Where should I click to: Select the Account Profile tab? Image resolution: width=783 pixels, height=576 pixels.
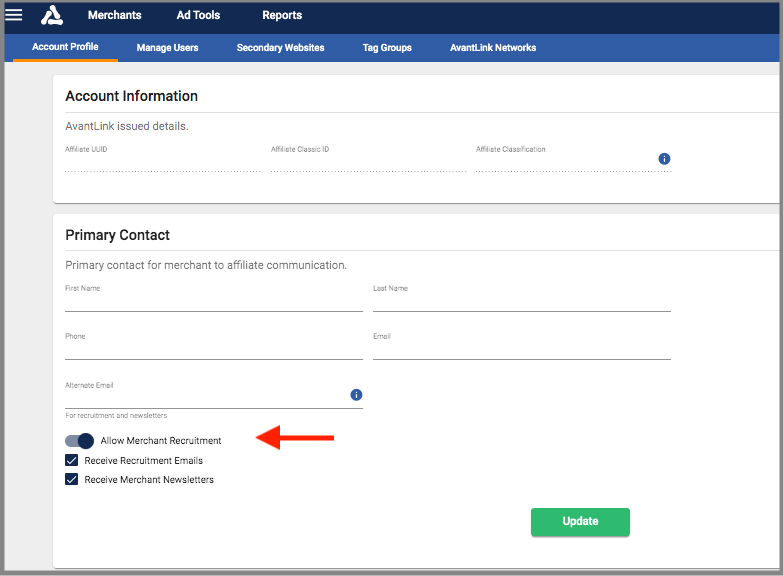point(65,47)
